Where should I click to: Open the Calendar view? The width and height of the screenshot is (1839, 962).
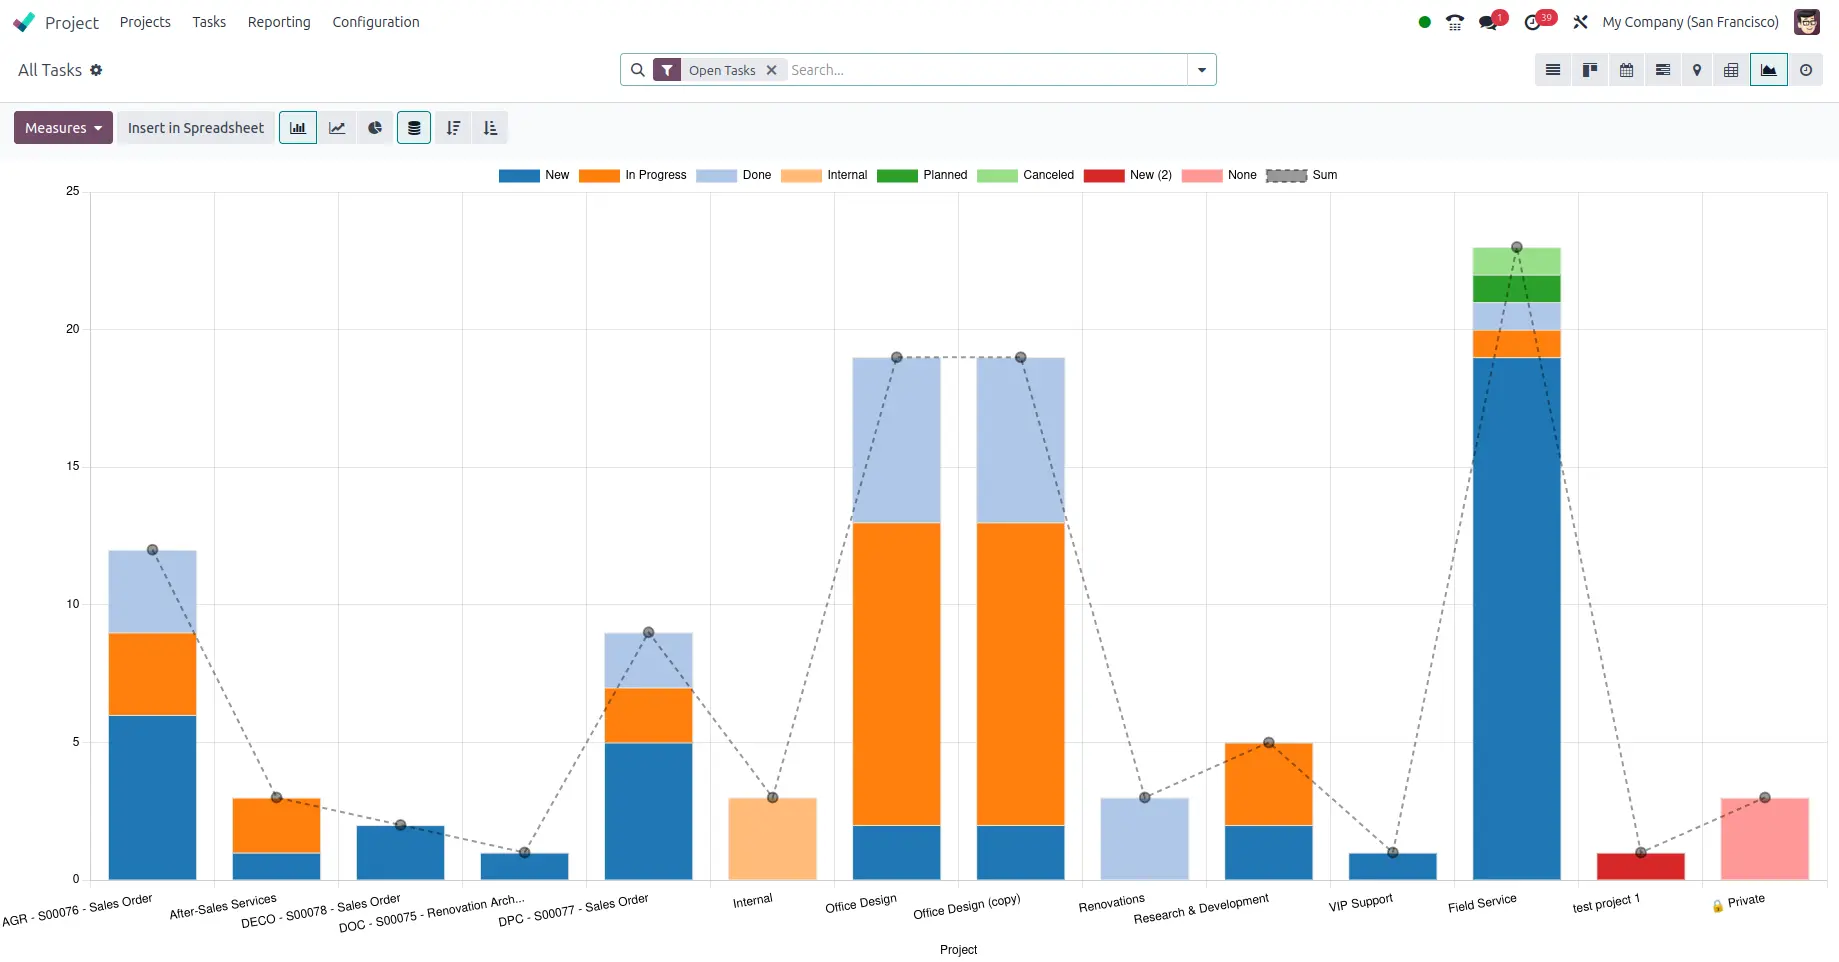point(1626,70)
